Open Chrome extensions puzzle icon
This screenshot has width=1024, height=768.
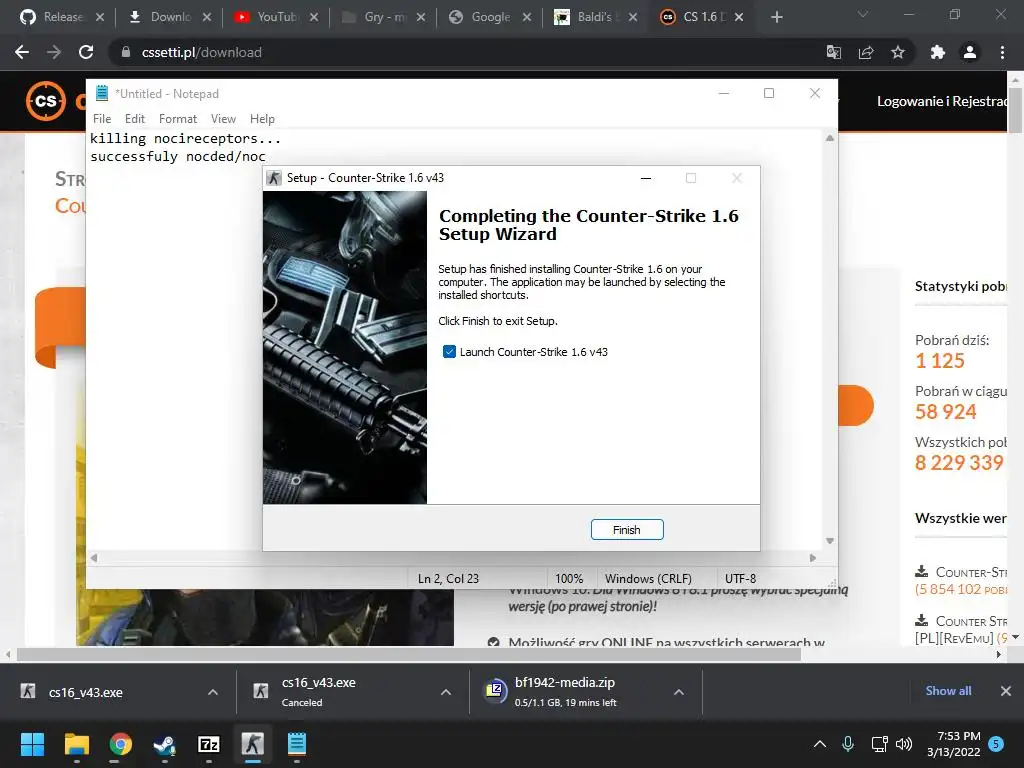938,52
